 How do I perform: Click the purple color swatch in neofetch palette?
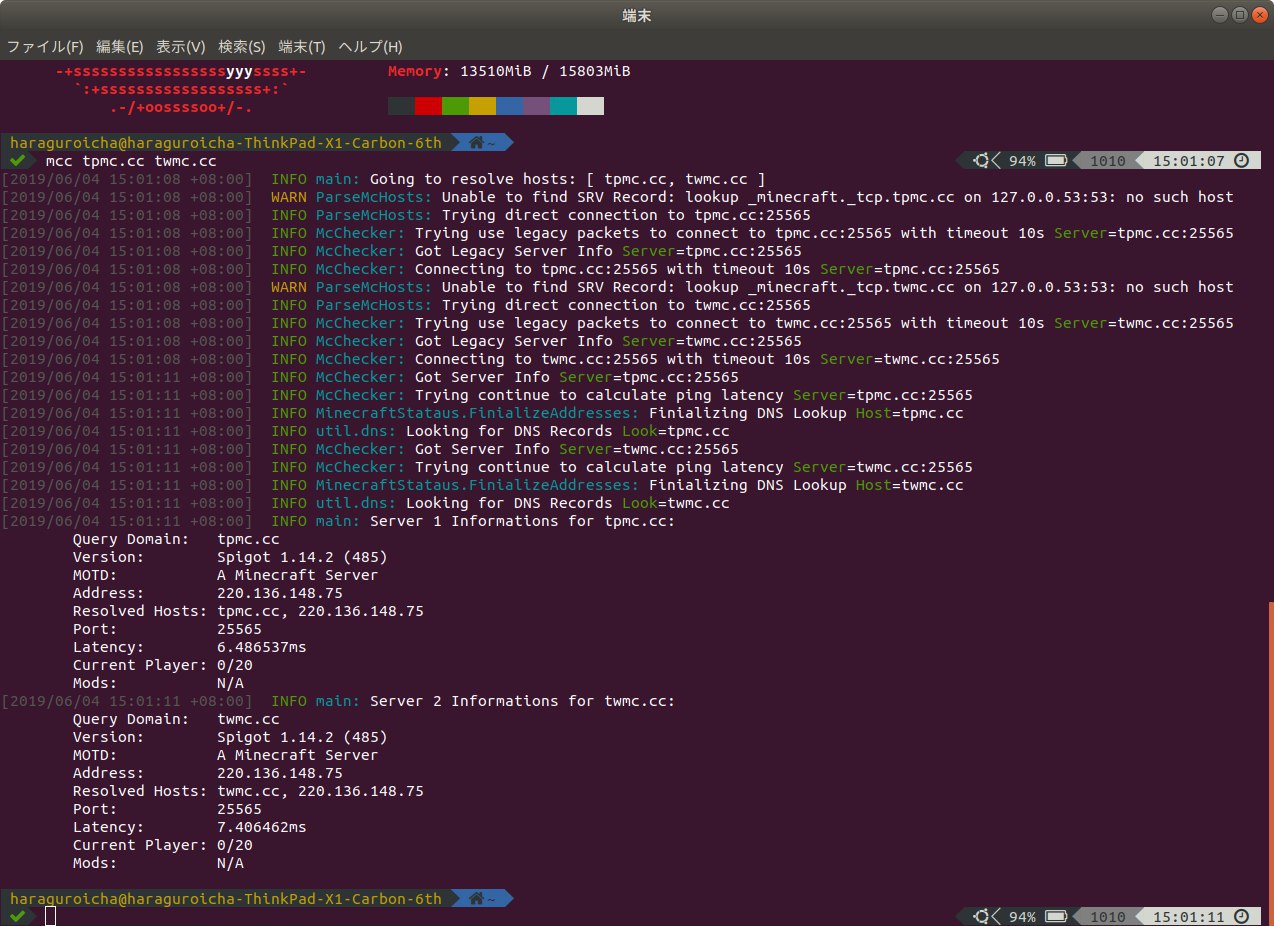(x=536, y=106)
